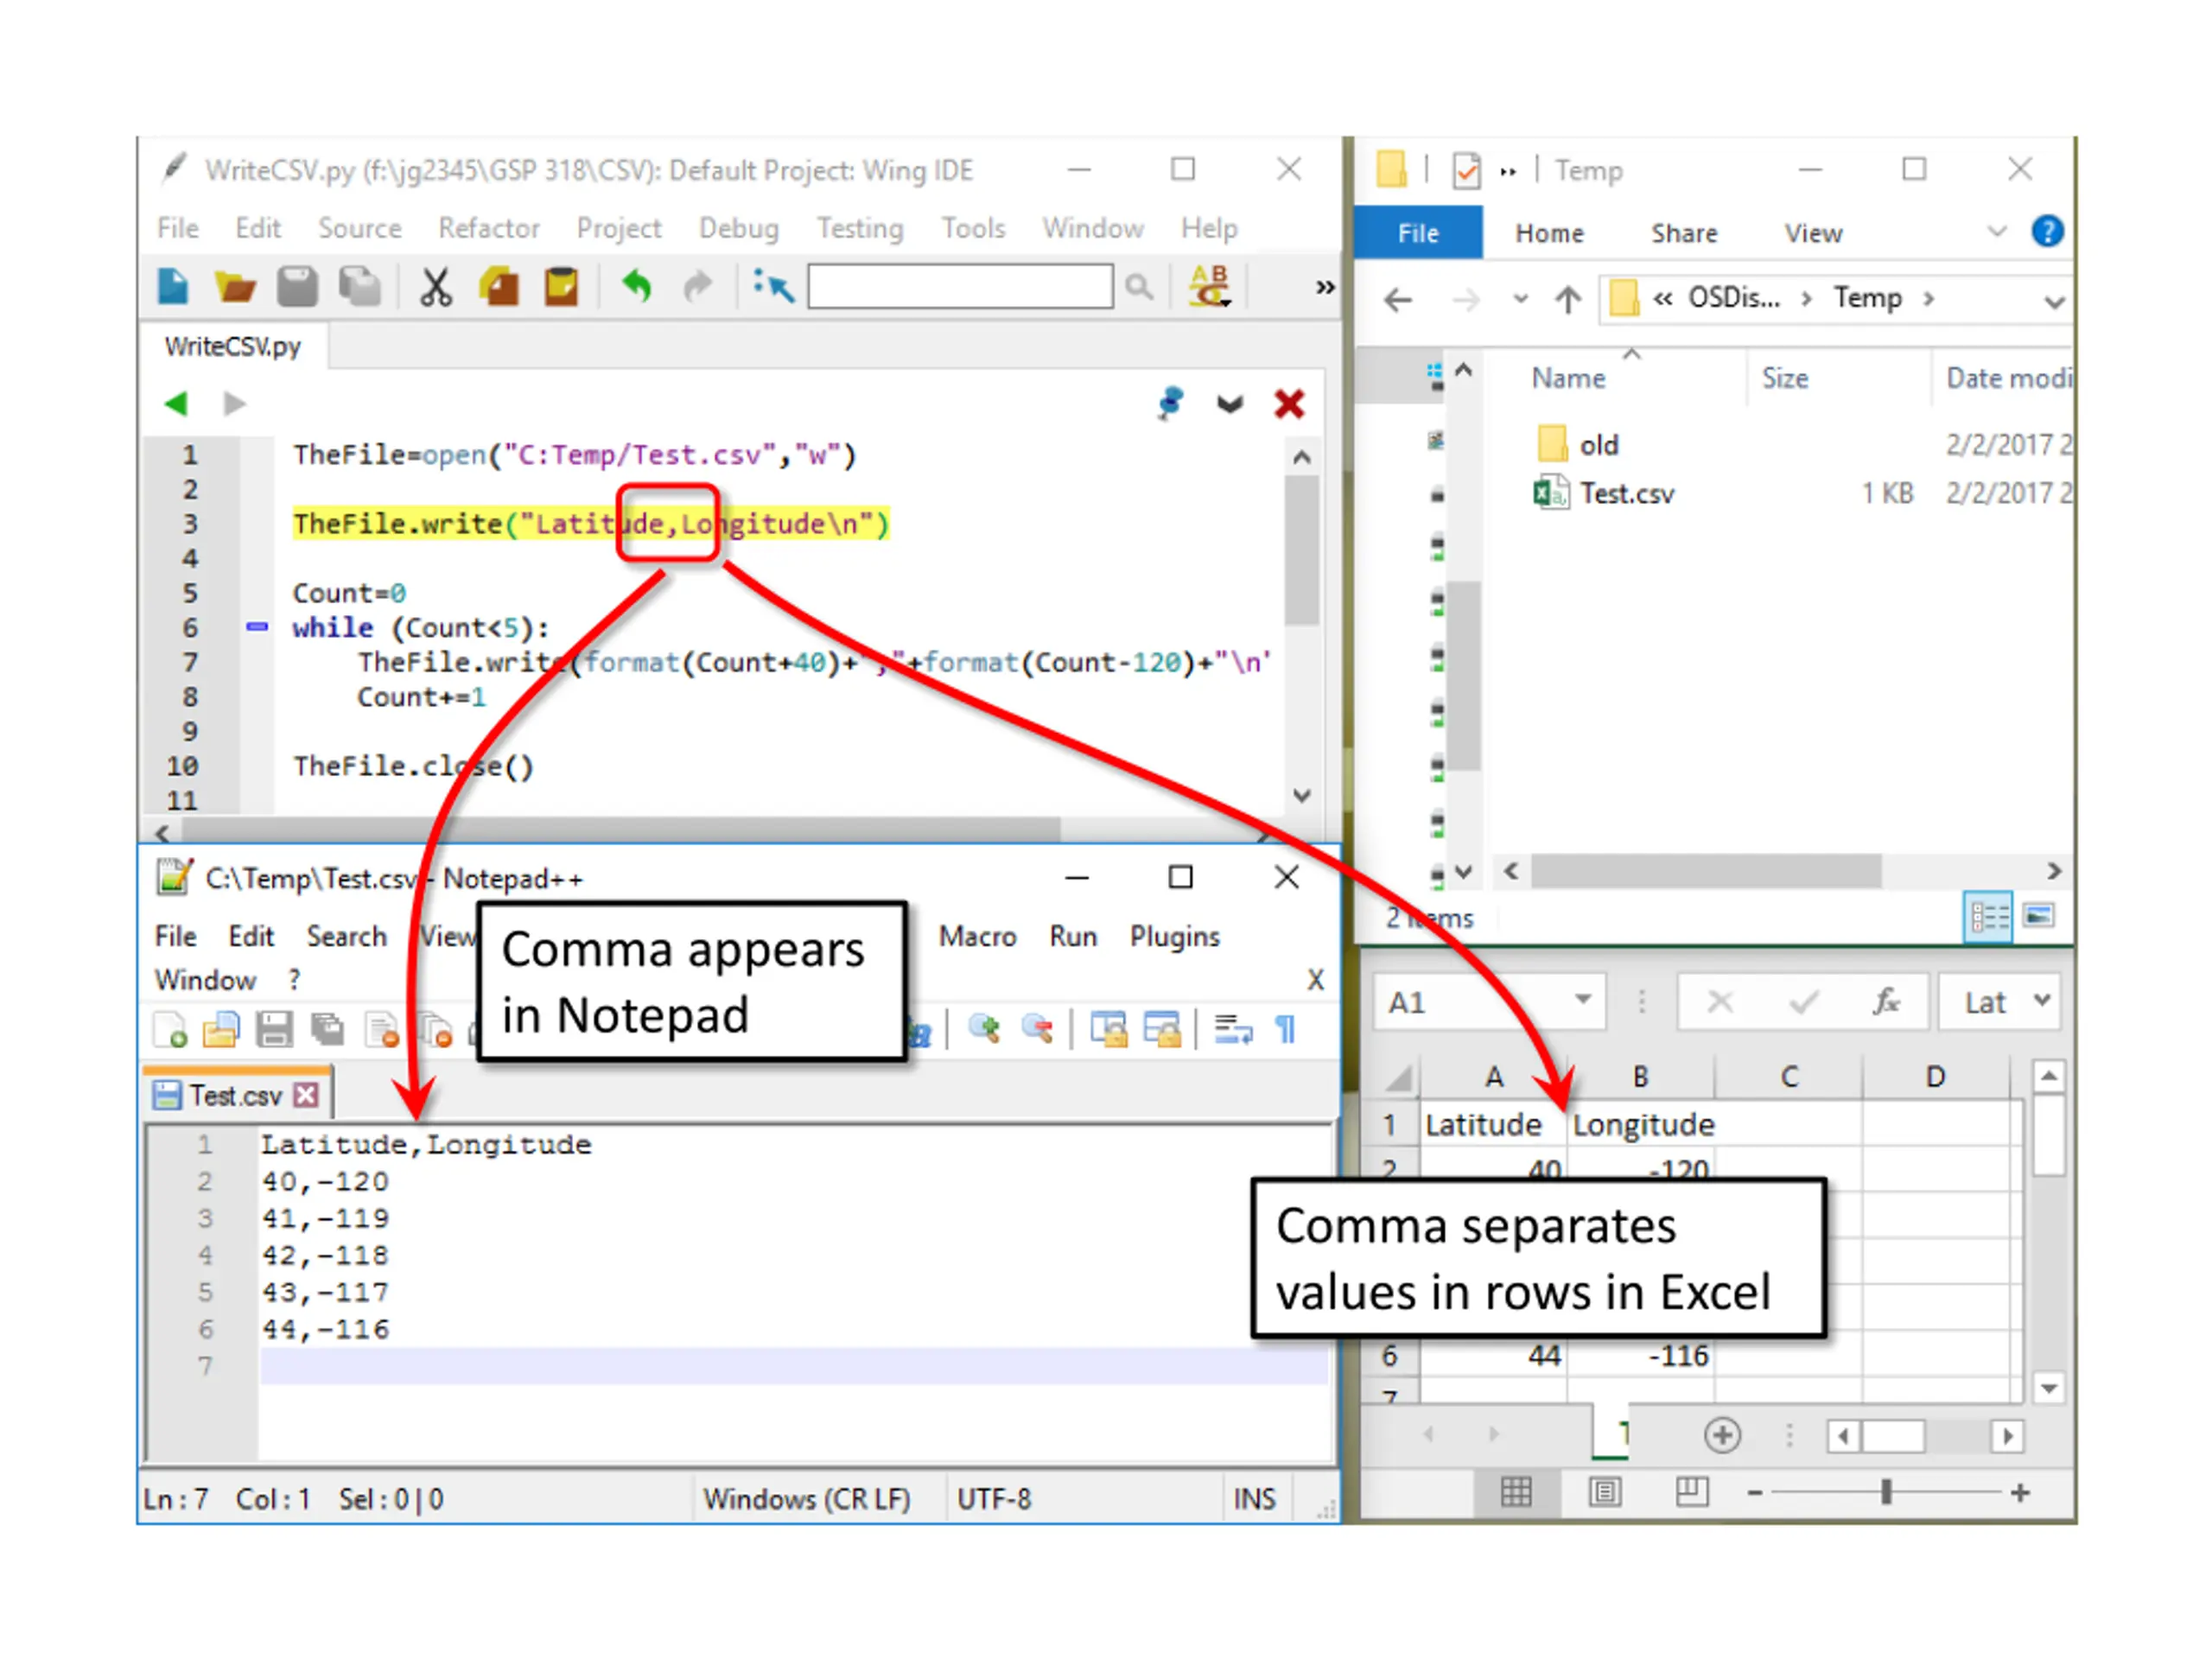
Task: Open the Search menu in Notepad++
Action: tap(346, 937)
